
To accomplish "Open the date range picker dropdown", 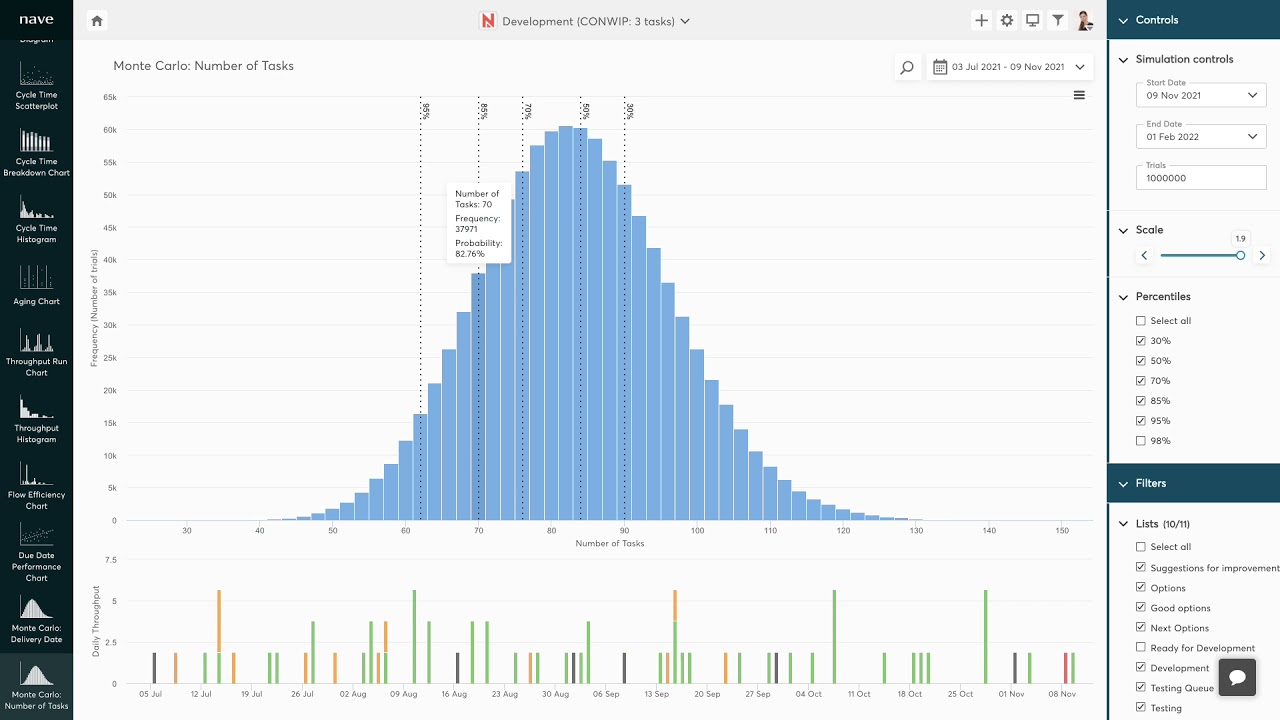I will coord(1009,67).
